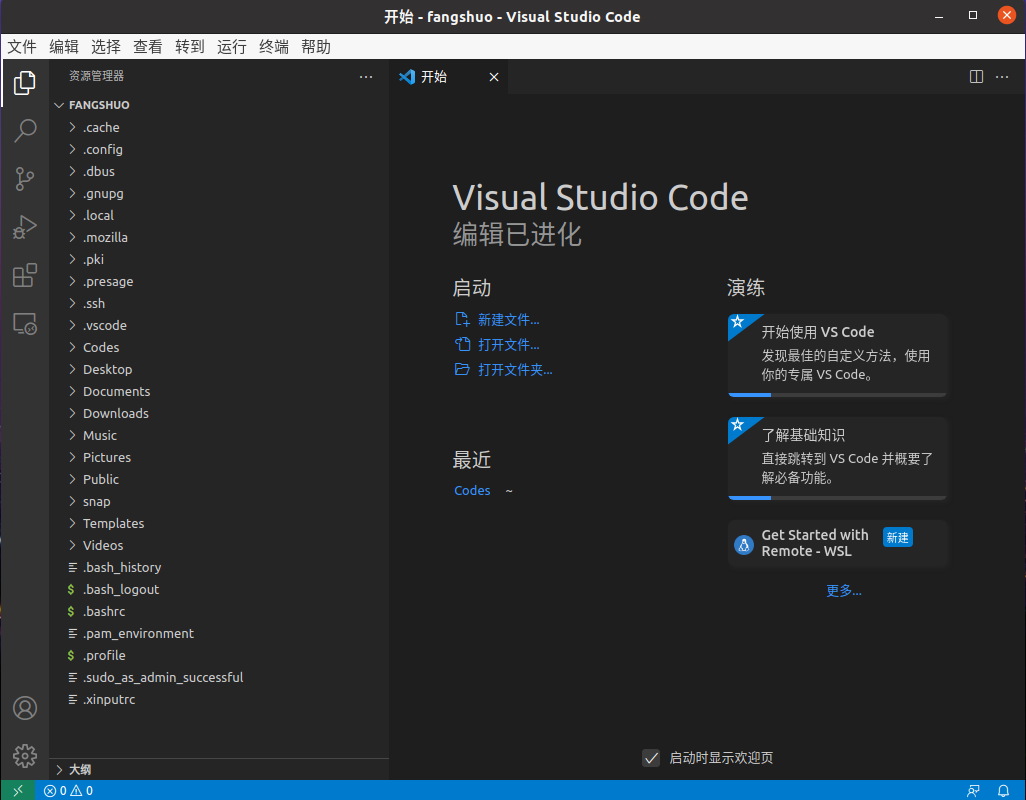Open editor more actions ellipsis
This screenshot has height=800, width=1026.
[1002, 77]
